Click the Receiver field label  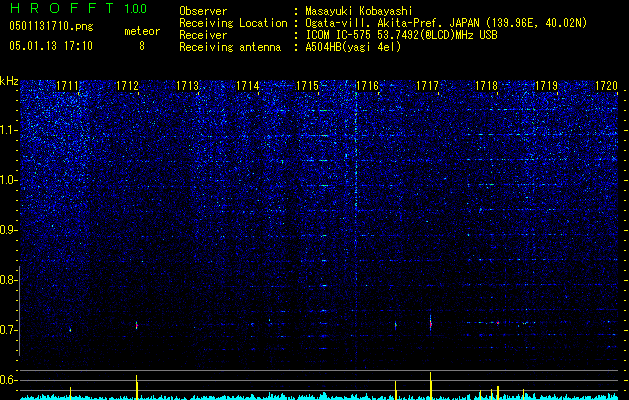pos(203,35)
